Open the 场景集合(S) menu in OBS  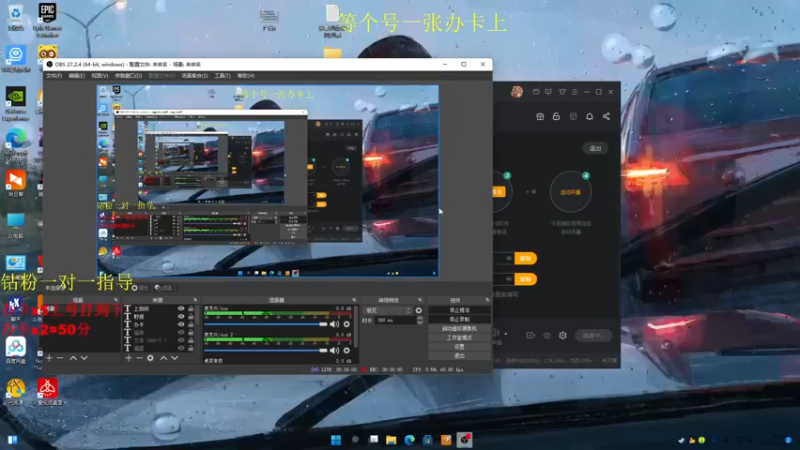click(x=195, y=76)
